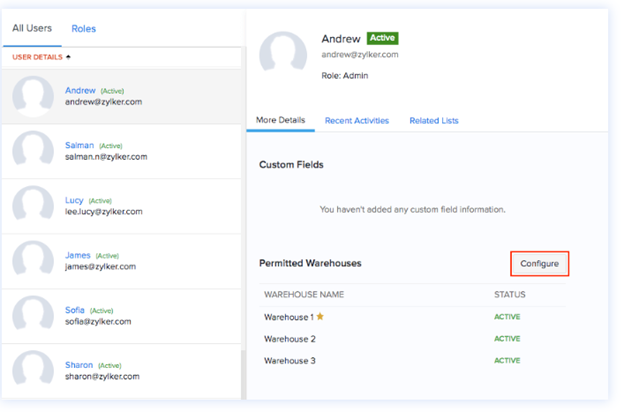The width and height of the screenshot is (624, 412).
Task: Select the More Details tab
Action: [280, 121]
